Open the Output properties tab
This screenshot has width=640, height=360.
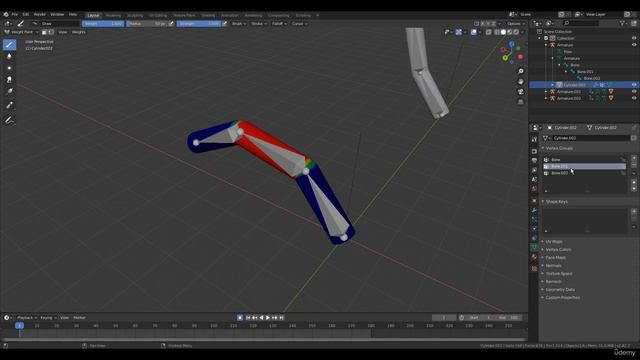(x=534, y=161)
